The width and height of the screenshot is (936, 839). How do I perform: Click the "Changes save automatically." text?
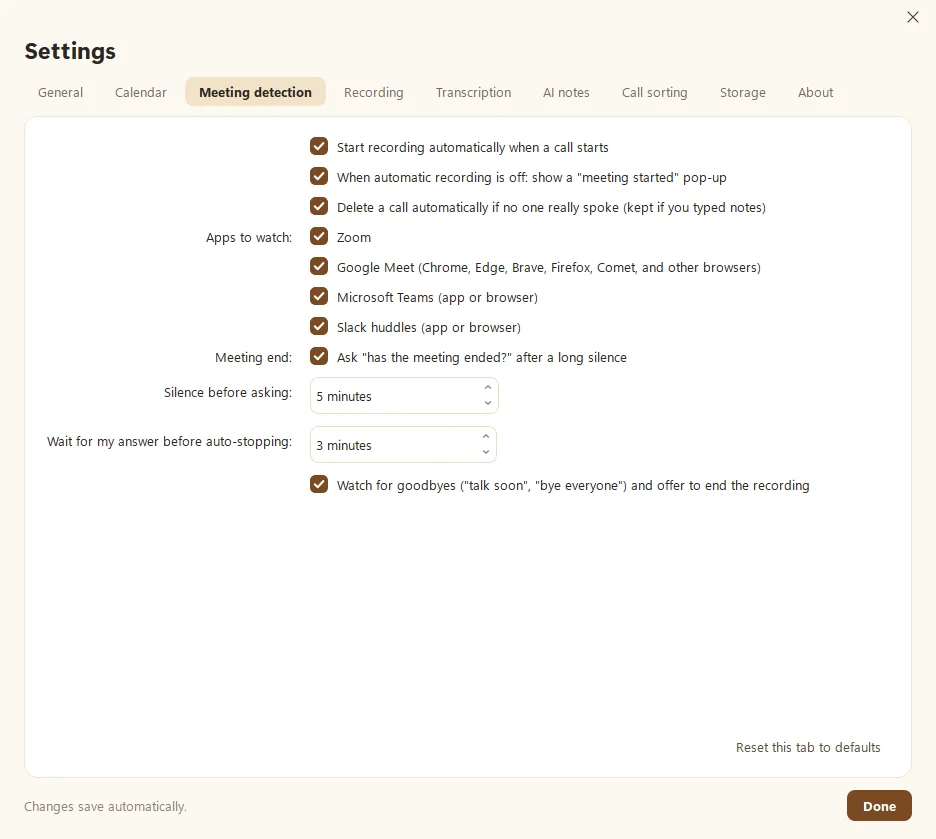(x=105, y=807)
